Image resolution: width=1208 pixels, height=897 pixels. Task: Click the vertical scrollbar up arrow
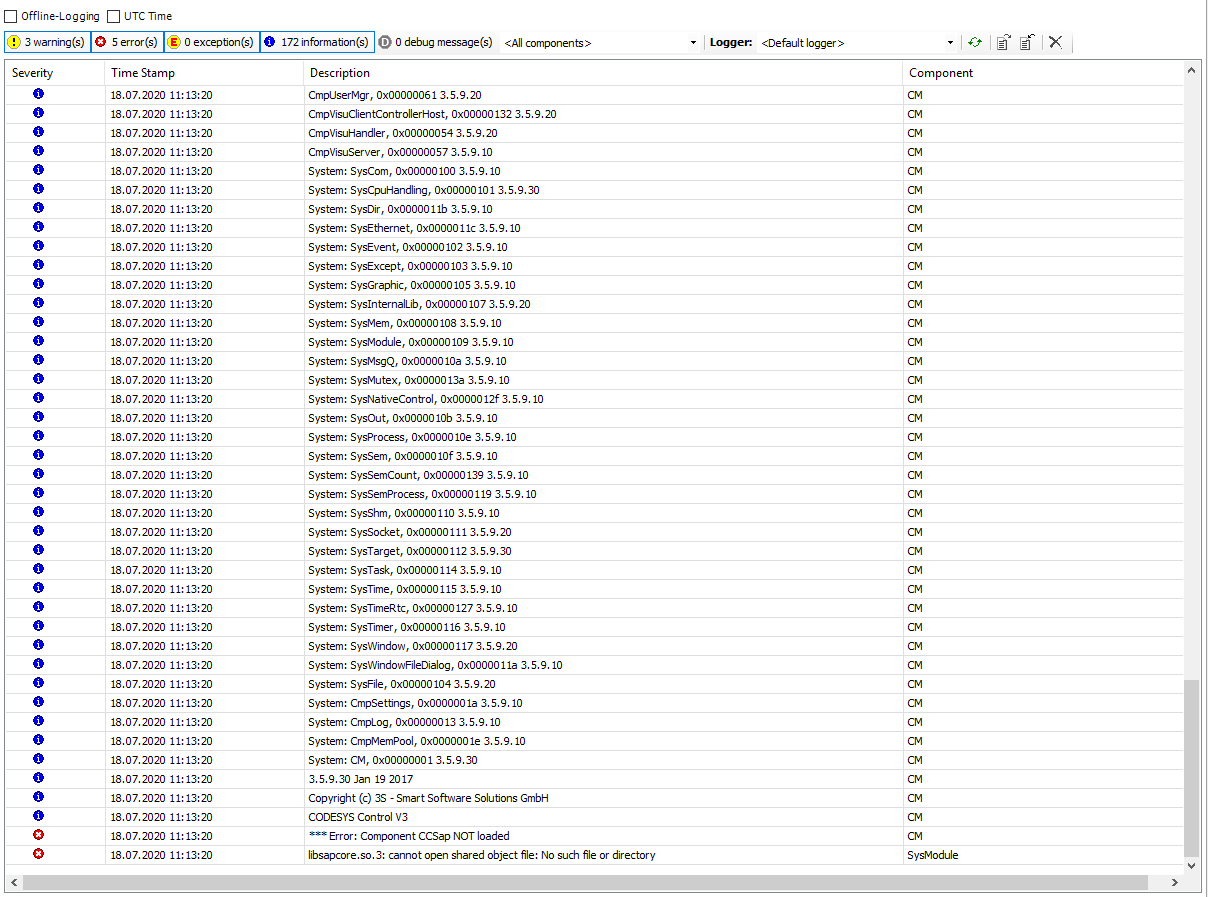pyautogui.click(x=1191, y=70)
